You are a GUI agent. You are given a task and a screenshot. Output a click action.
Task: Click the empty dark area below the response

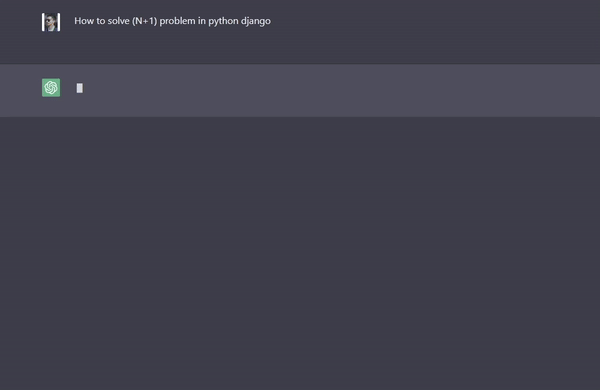point(300,253)
